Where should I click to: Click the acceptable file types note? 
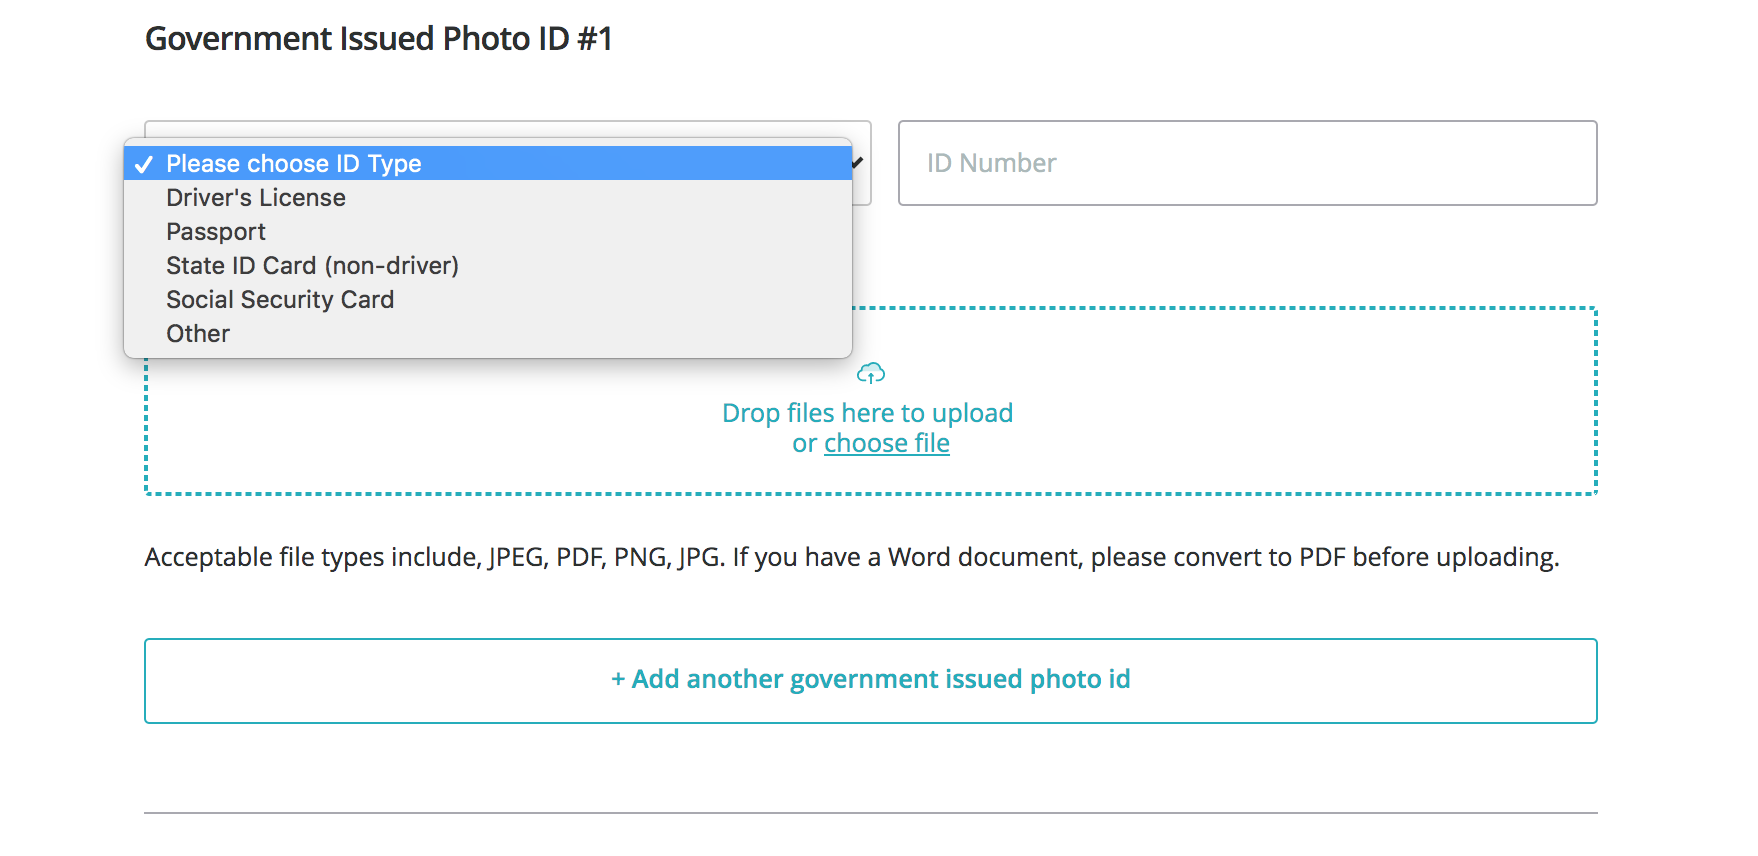851,557
